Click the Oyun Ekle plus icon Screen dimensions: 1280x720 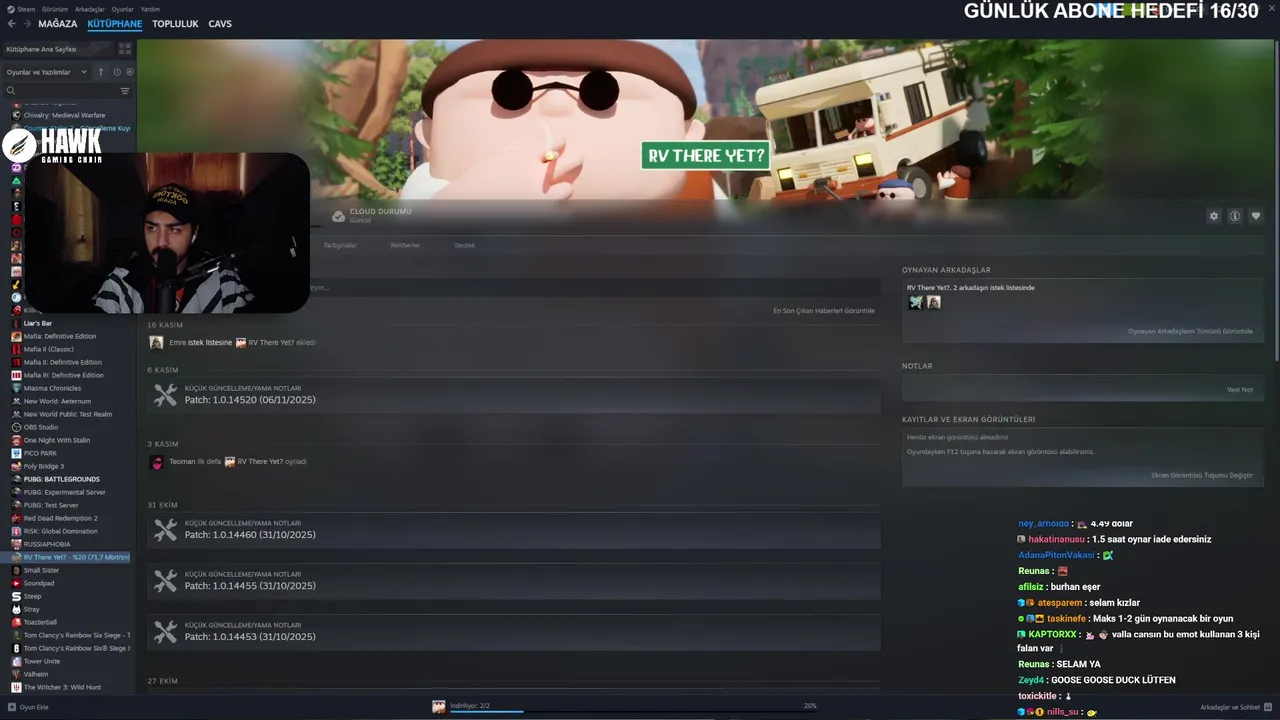(12, 707)
